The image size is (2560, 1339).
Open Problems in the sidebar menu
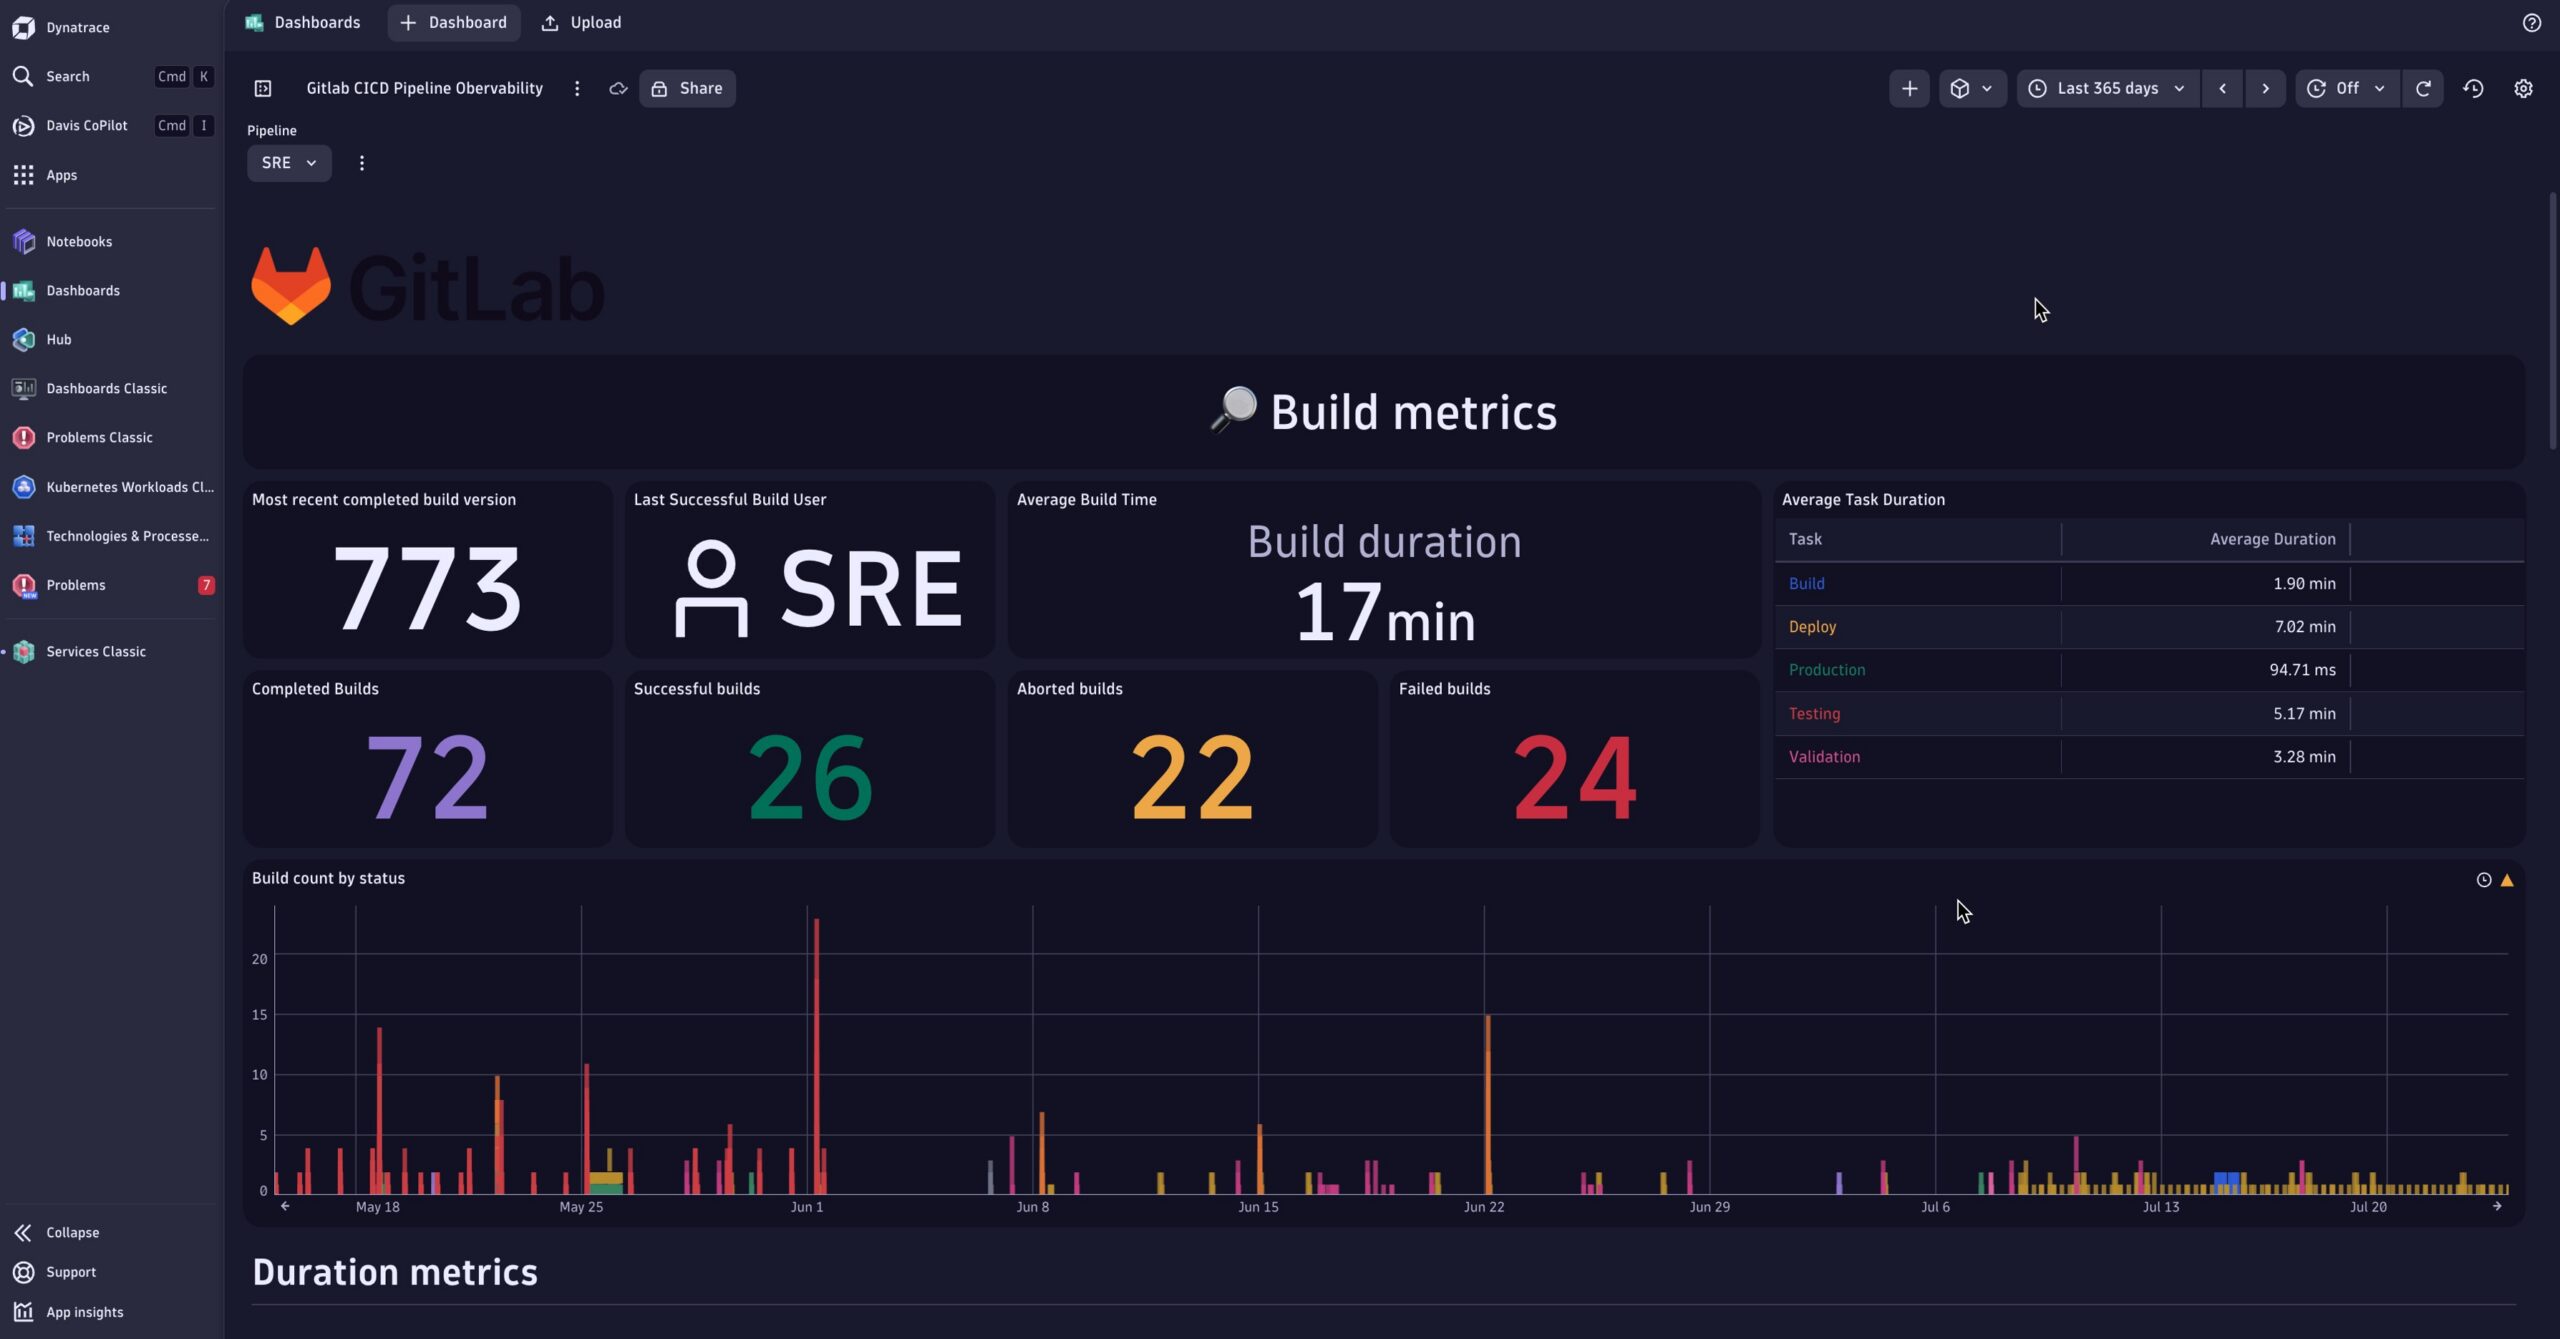pyautogui.click(x=75, y=585)
